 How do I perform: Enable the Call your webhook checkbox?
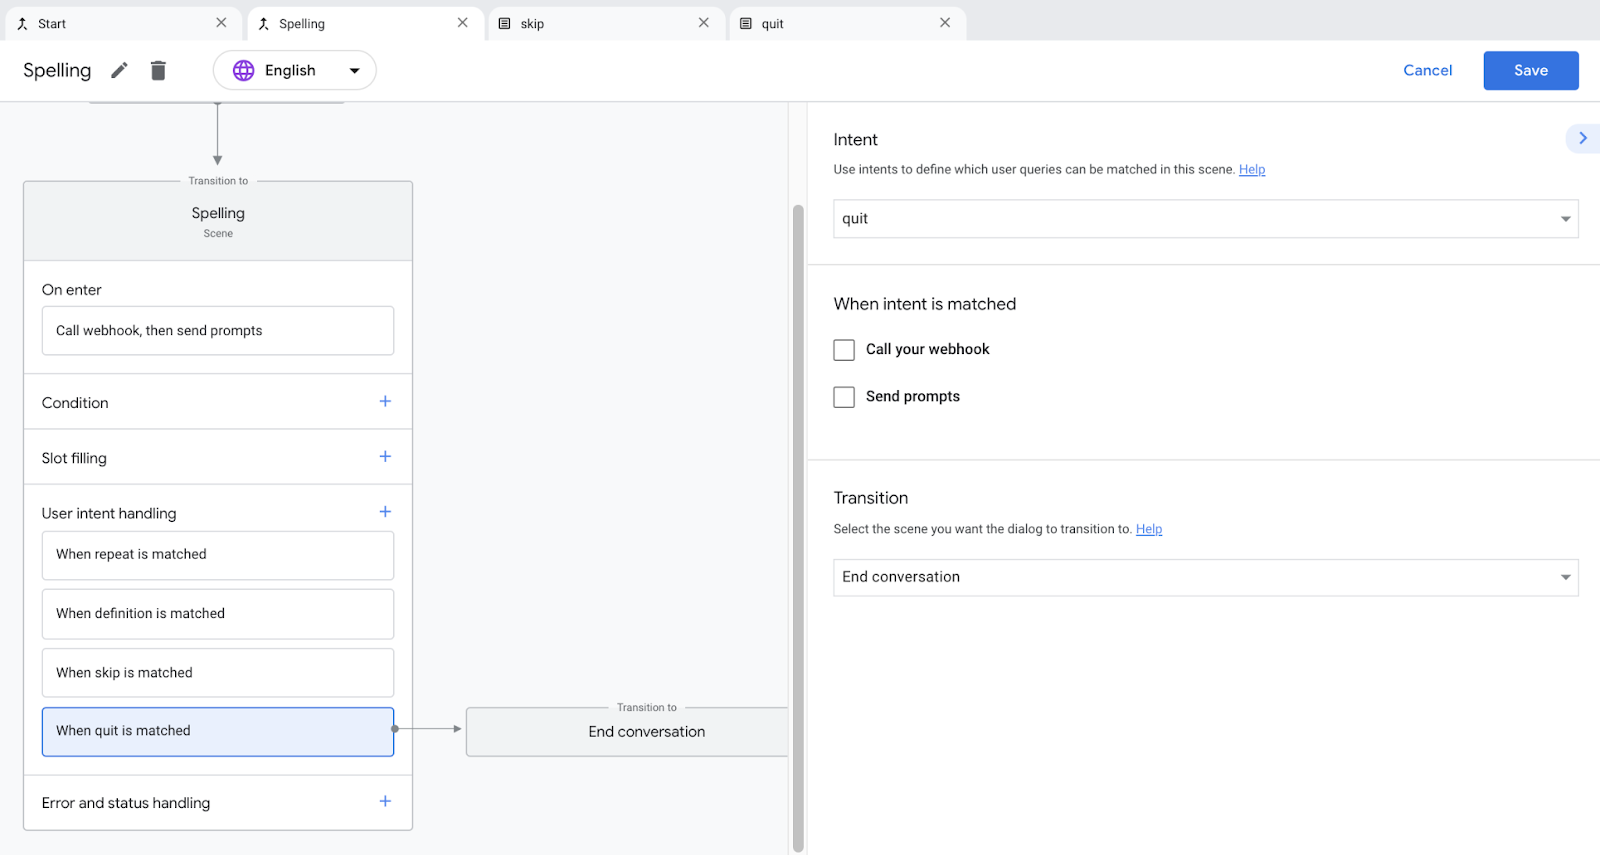coord(844,350)
